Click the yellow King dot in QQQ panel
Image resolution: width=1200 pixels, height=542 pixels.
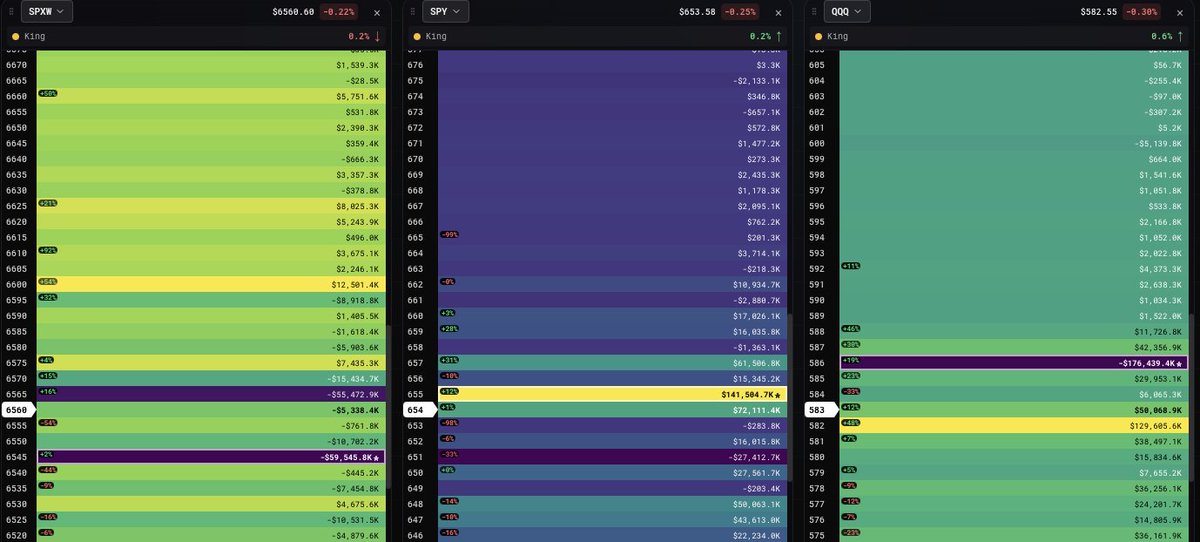click(x=819, y=36)
